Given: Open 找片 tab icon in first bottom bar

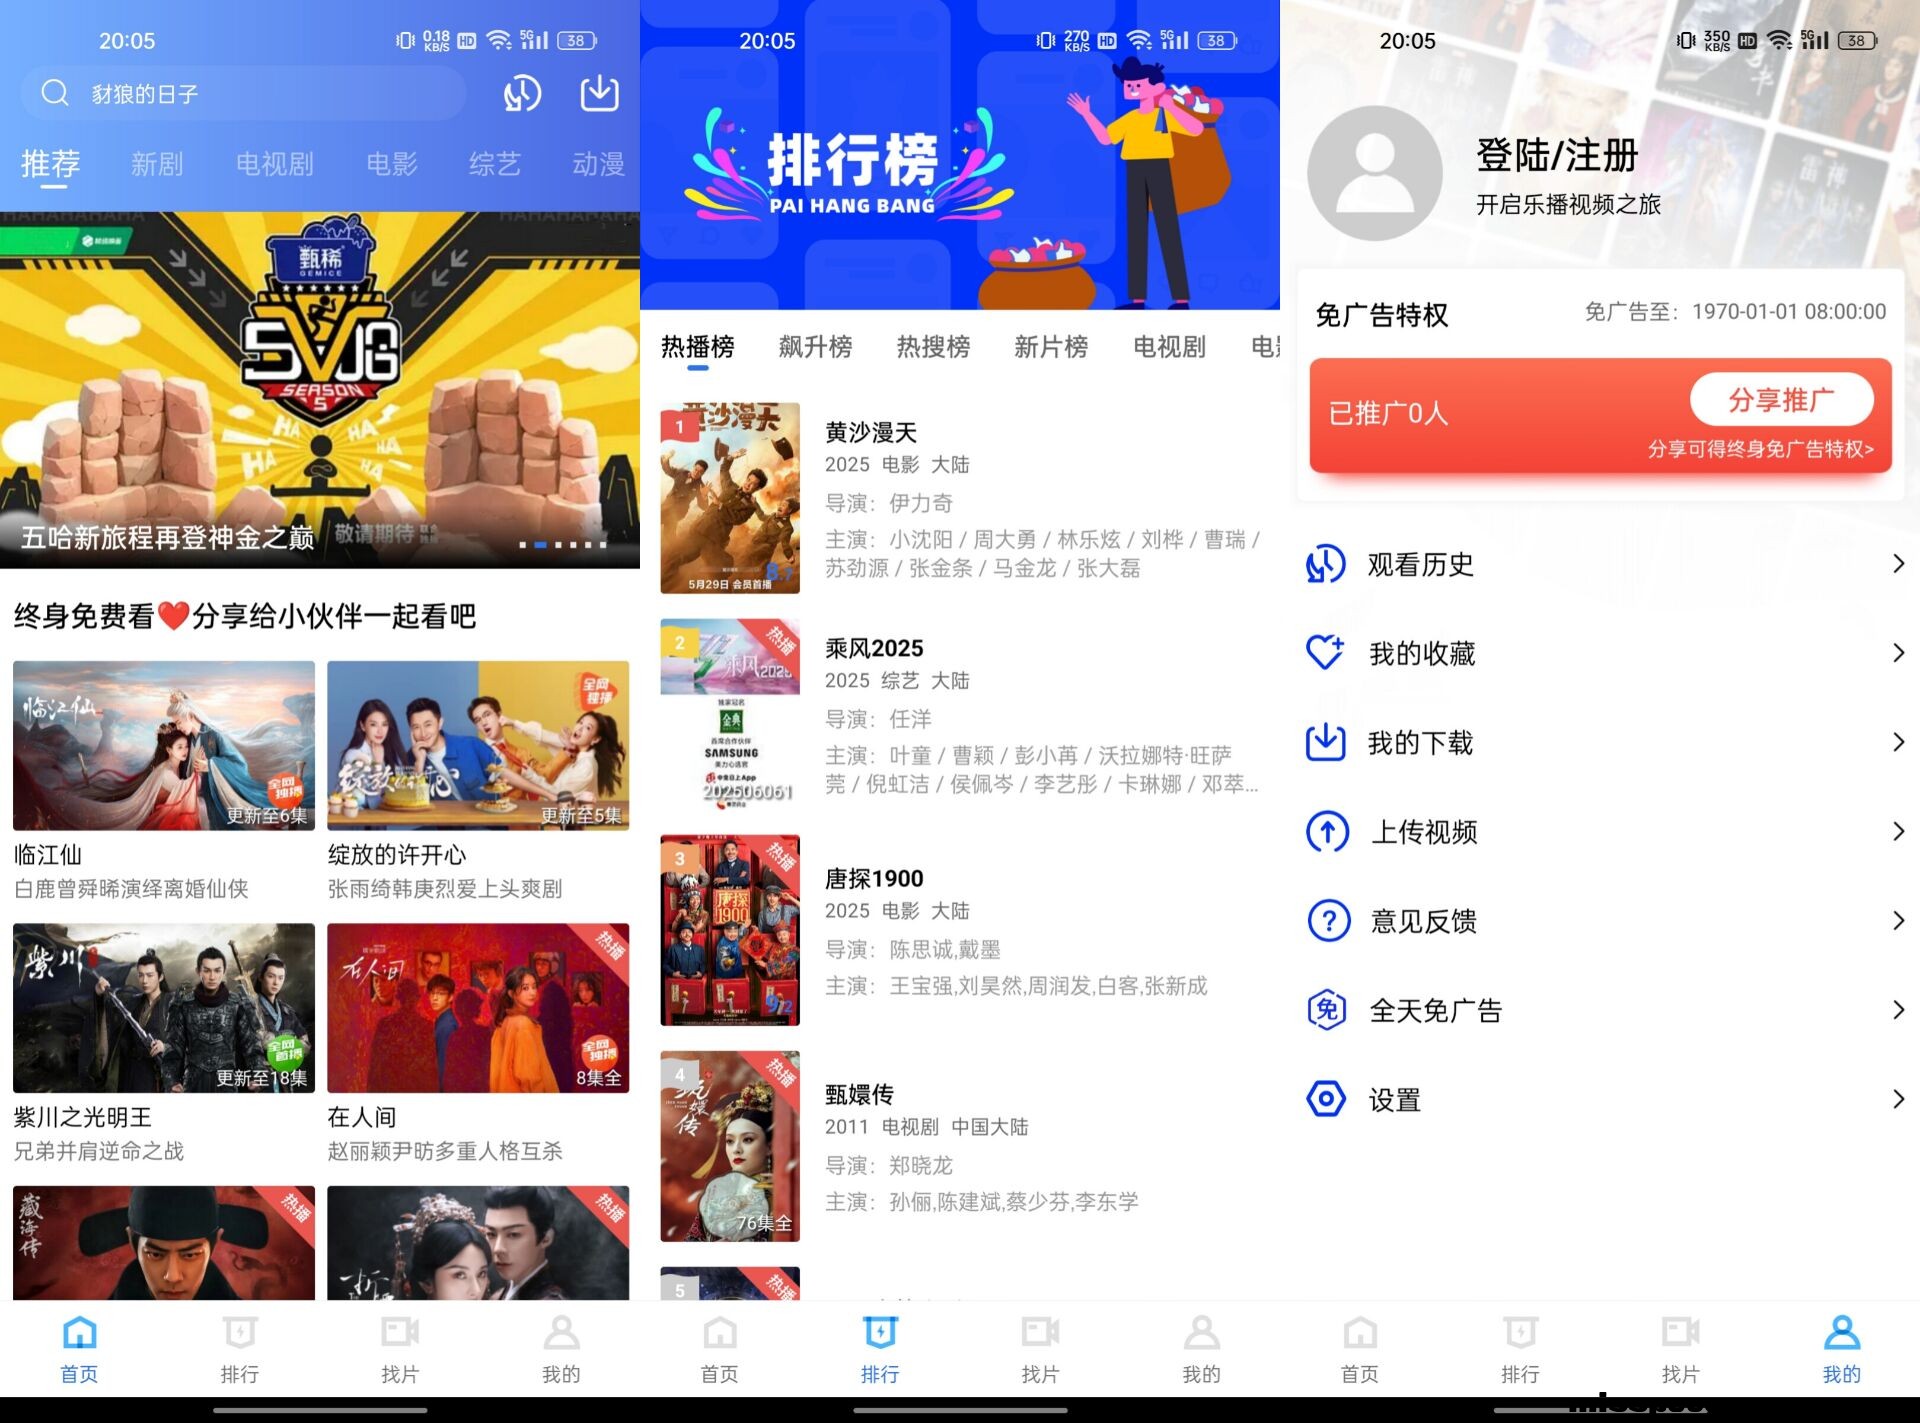Looking at the screenshot, I should tap(400, 1333).
